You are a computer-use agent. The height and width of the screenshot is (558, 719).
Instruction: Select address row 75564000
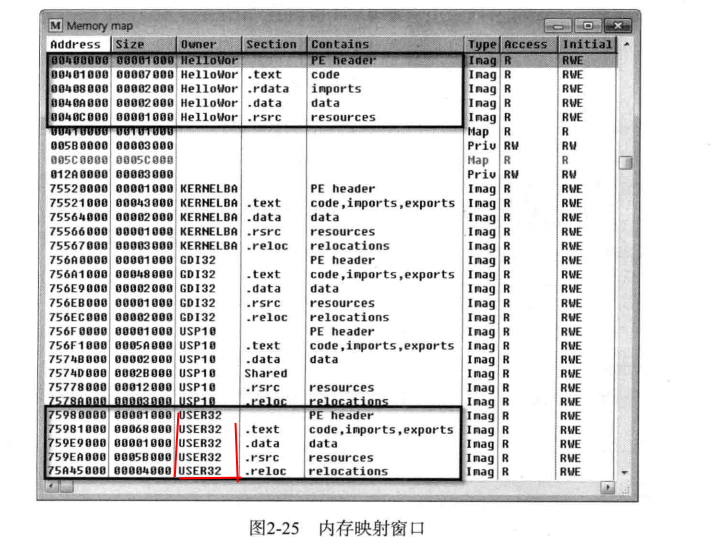click(331, 217)
